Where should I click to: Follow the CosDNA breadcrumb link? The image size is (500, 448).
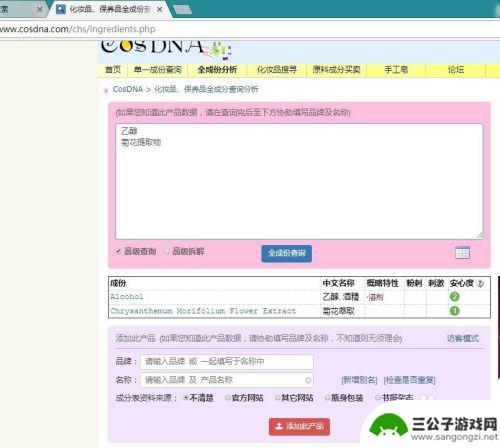(128, 89)
